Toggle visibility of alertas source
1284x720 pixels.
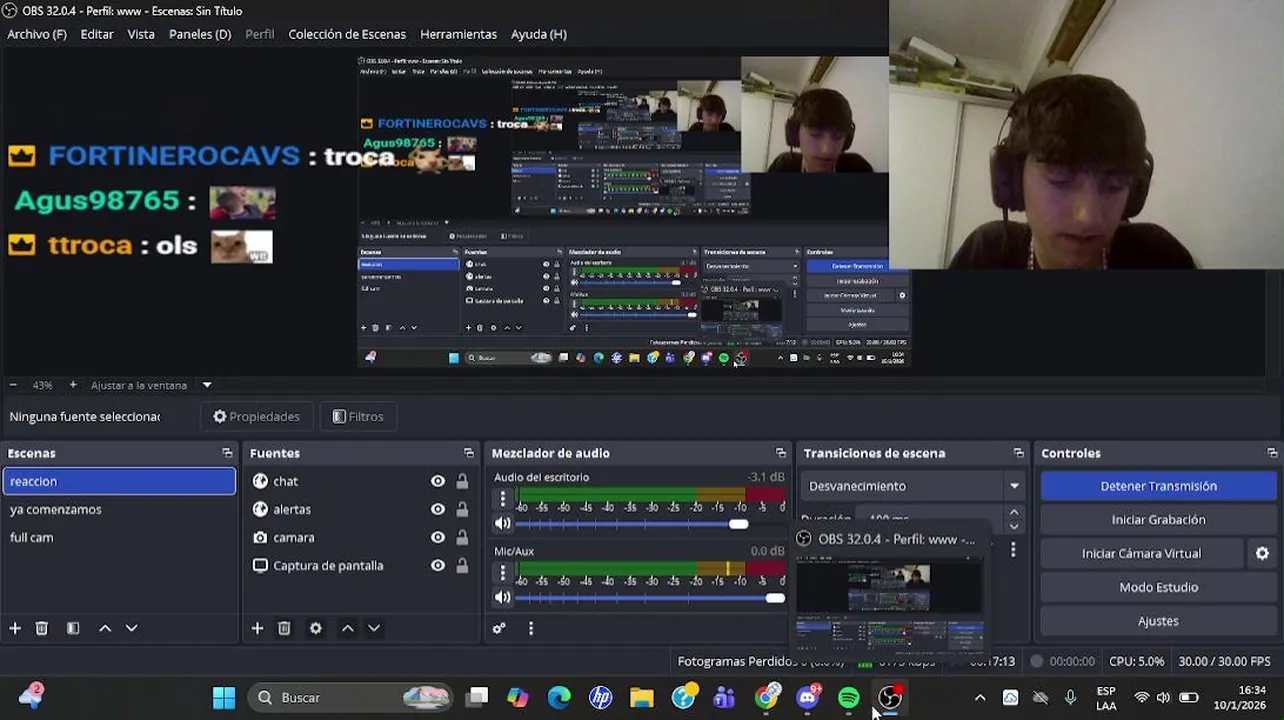coord(438,509)
